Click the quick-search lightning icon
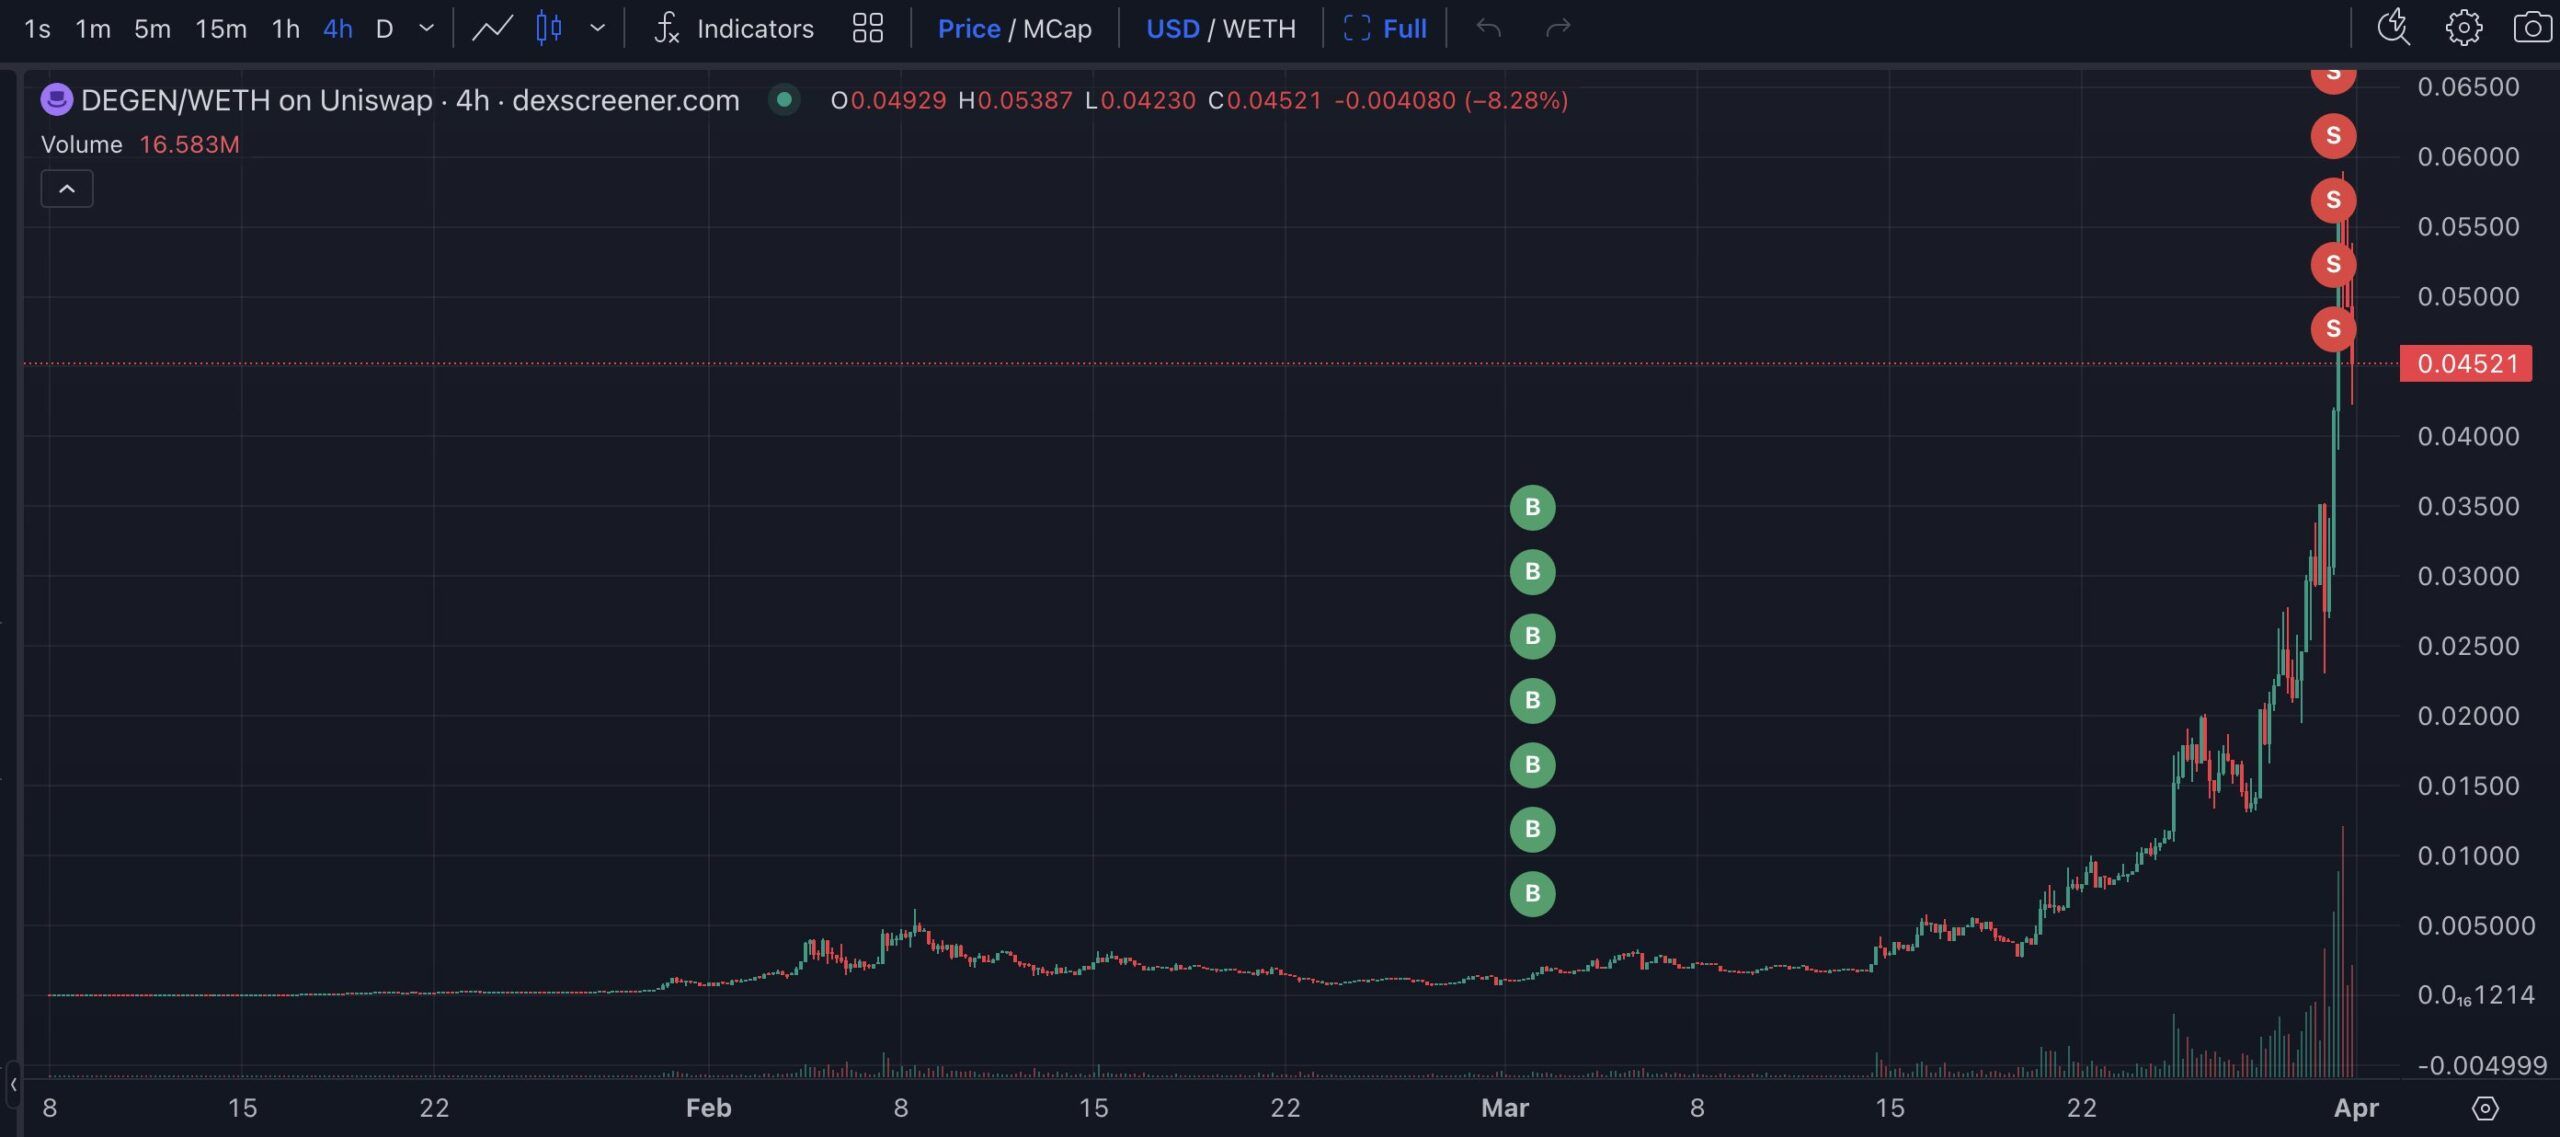The image size is (2560, 1137). pyautogui.click(x=2393, y=28)
